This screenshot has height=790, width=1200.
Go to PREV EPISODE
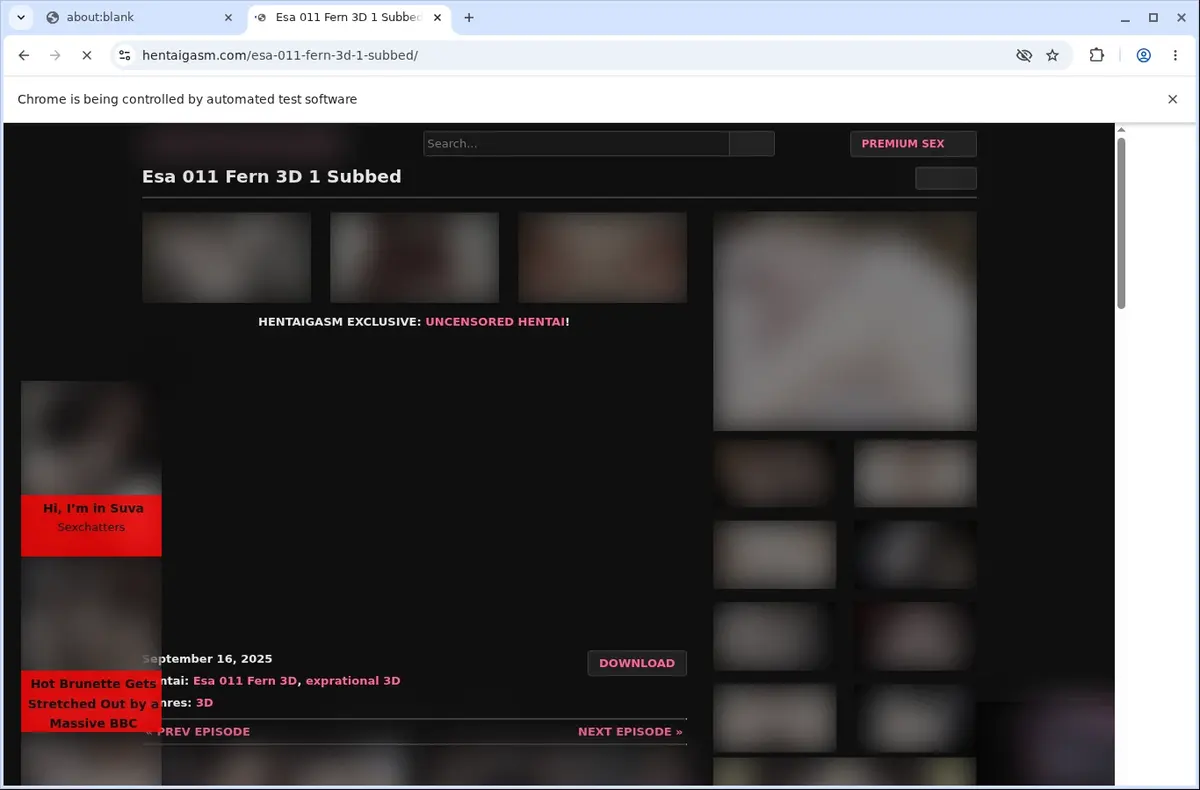[197, 732]
